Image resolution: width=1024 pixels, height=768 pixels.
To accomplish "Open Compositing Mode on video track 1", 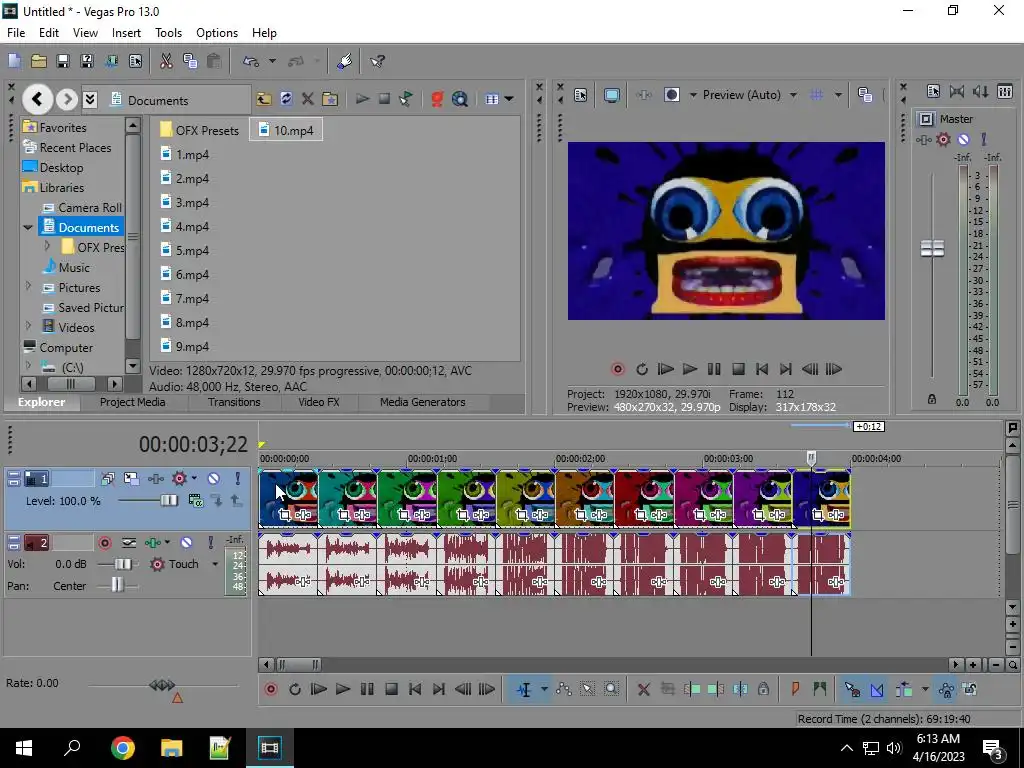I will click(195, 500).
